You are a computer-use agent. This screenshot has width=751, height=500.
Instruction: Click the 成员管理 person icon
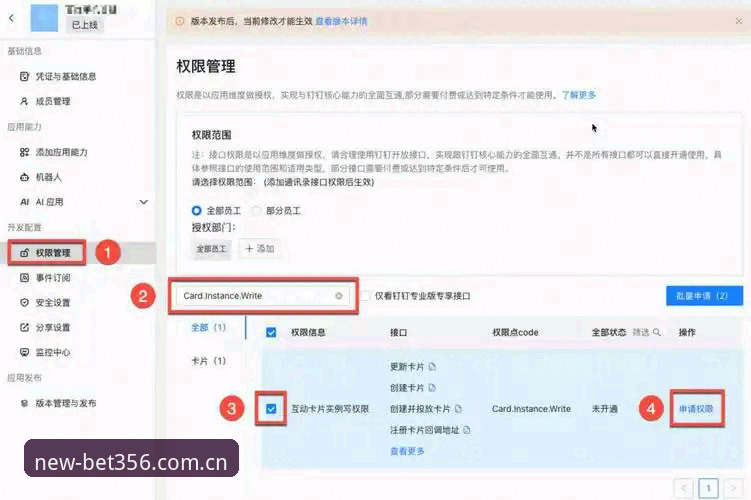tap(24, 101)
